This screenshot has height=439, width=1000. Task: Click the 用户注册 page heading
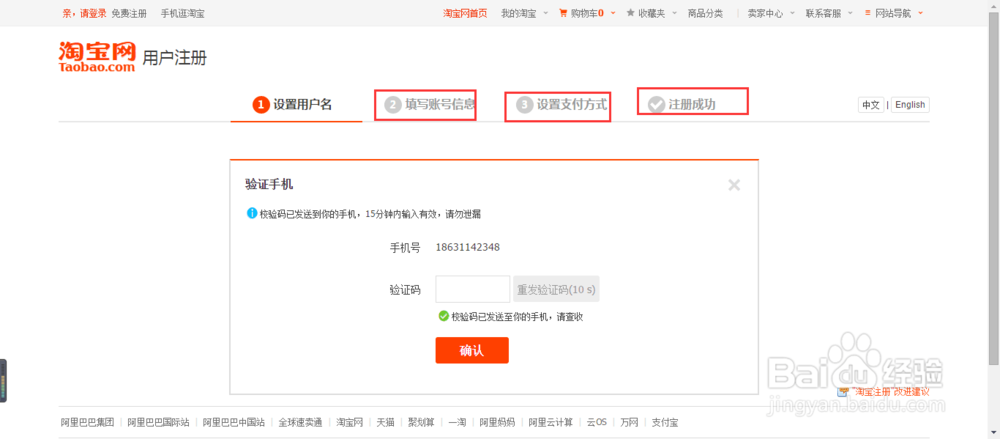[174, 58]
